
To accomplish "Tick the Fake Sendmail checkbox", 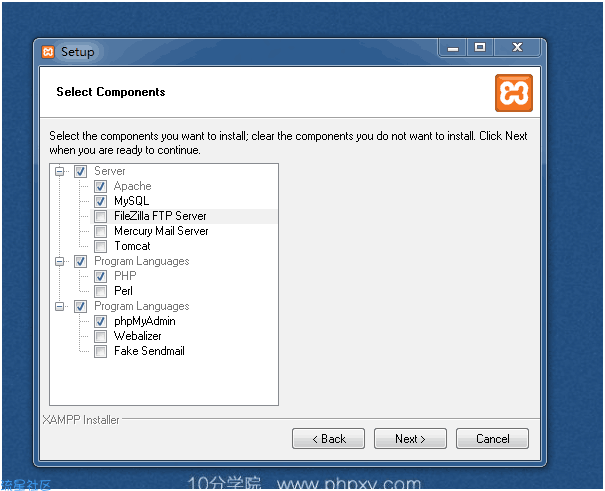I will pos(101,351).
